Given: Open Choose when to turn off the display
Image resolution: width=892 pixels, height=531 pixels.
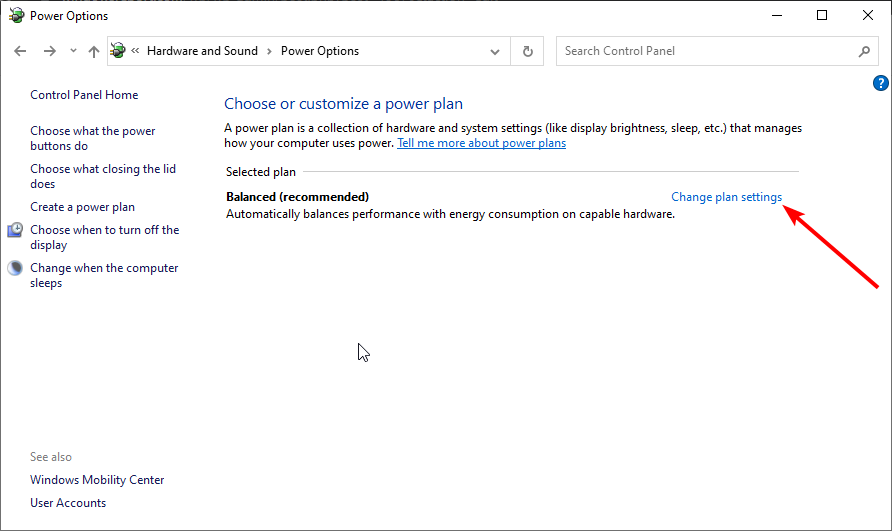Looking at the screenshot, I should (105, 237).
